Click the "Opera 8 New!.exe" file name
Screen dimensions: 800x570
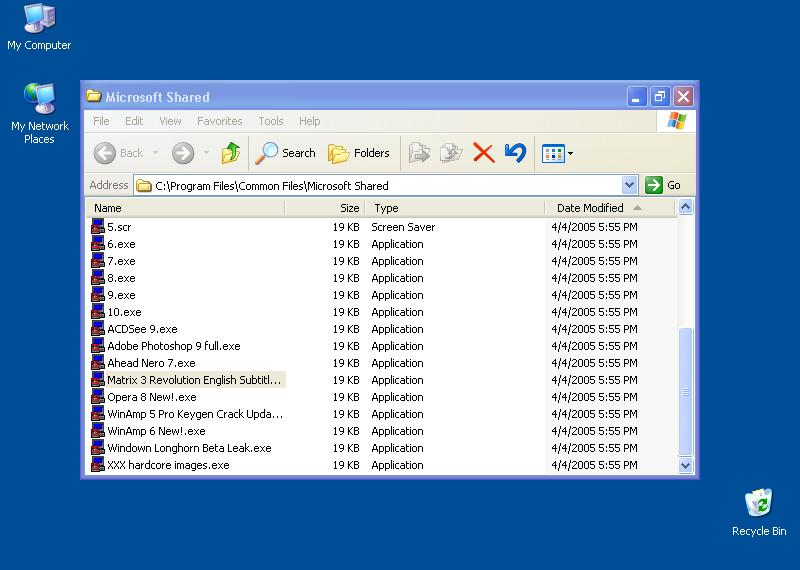pyautogui.click(x=152, y=397)
